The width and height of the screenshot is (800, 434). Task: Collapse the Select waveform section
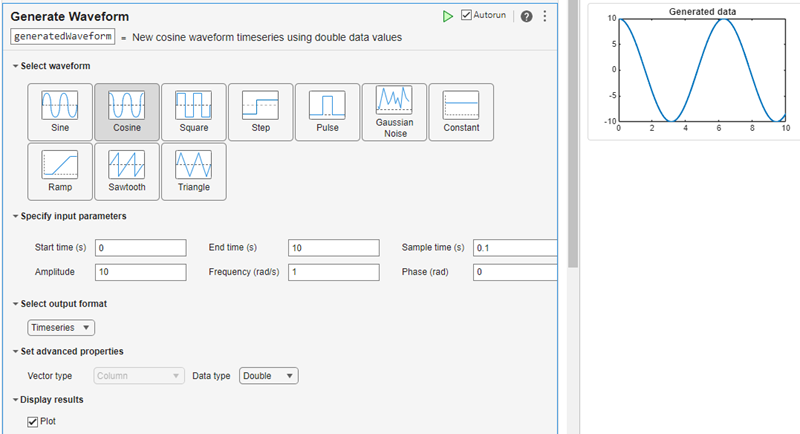point(15,66)
